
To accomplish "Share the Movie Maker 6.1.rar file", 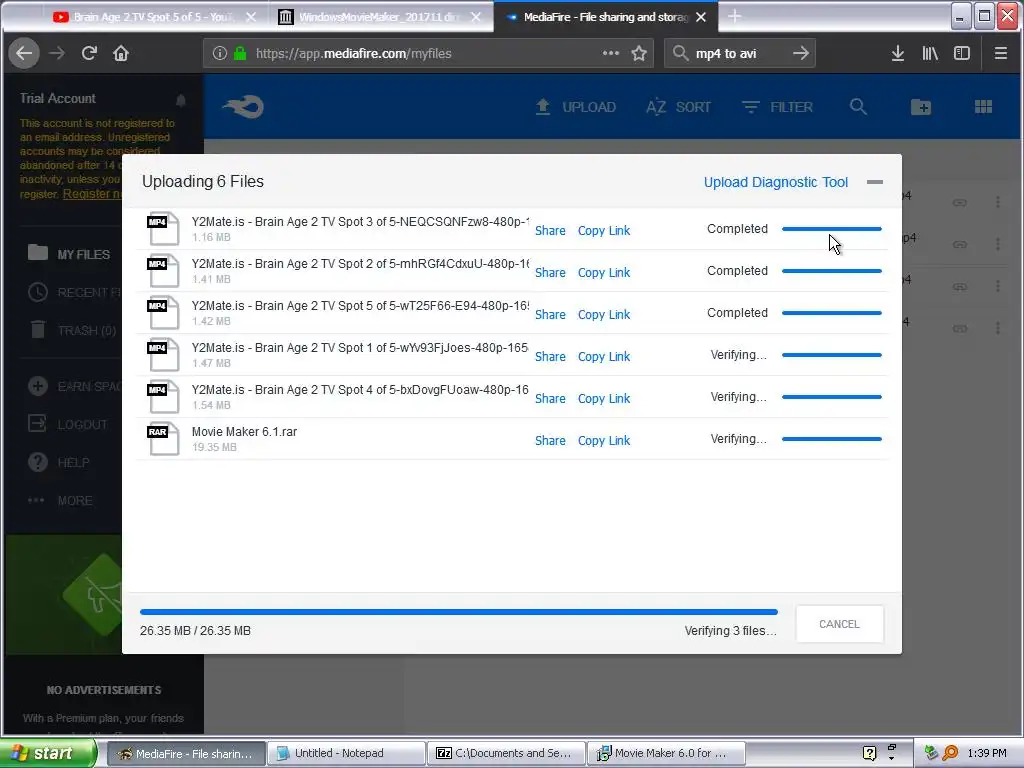I will [550, 440].
